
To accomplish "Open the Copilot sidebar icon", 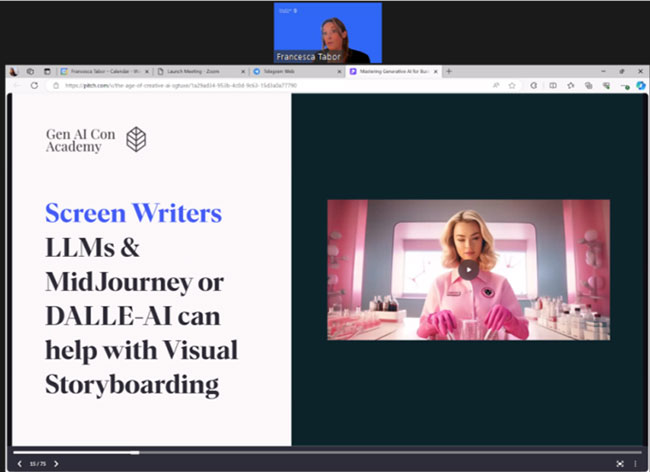I will point(641,85).
